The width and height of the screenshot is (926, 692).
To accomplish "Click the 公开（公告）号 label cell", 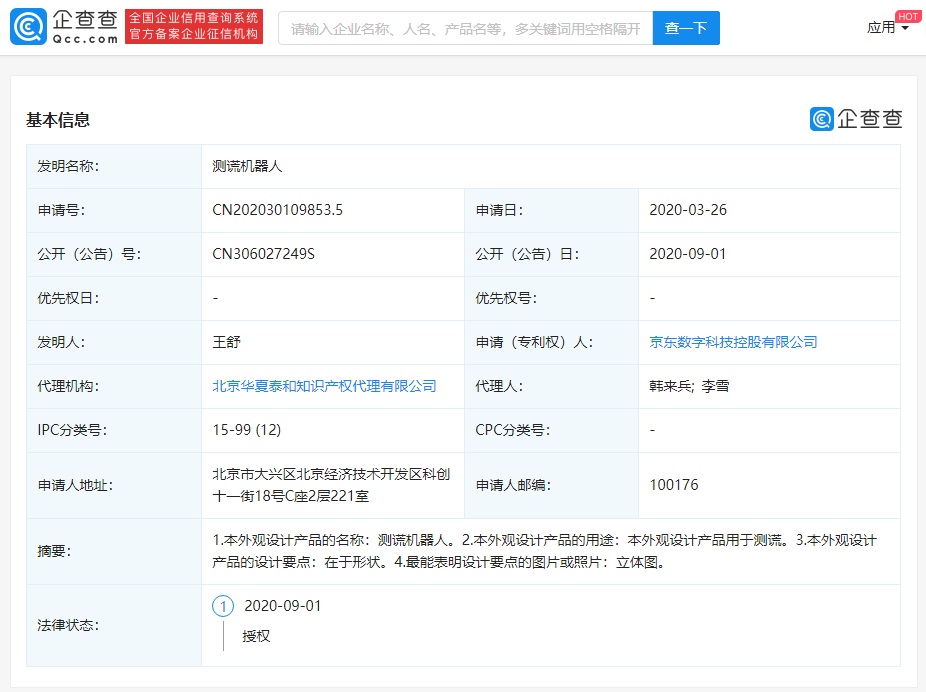I will pos(114,254).
